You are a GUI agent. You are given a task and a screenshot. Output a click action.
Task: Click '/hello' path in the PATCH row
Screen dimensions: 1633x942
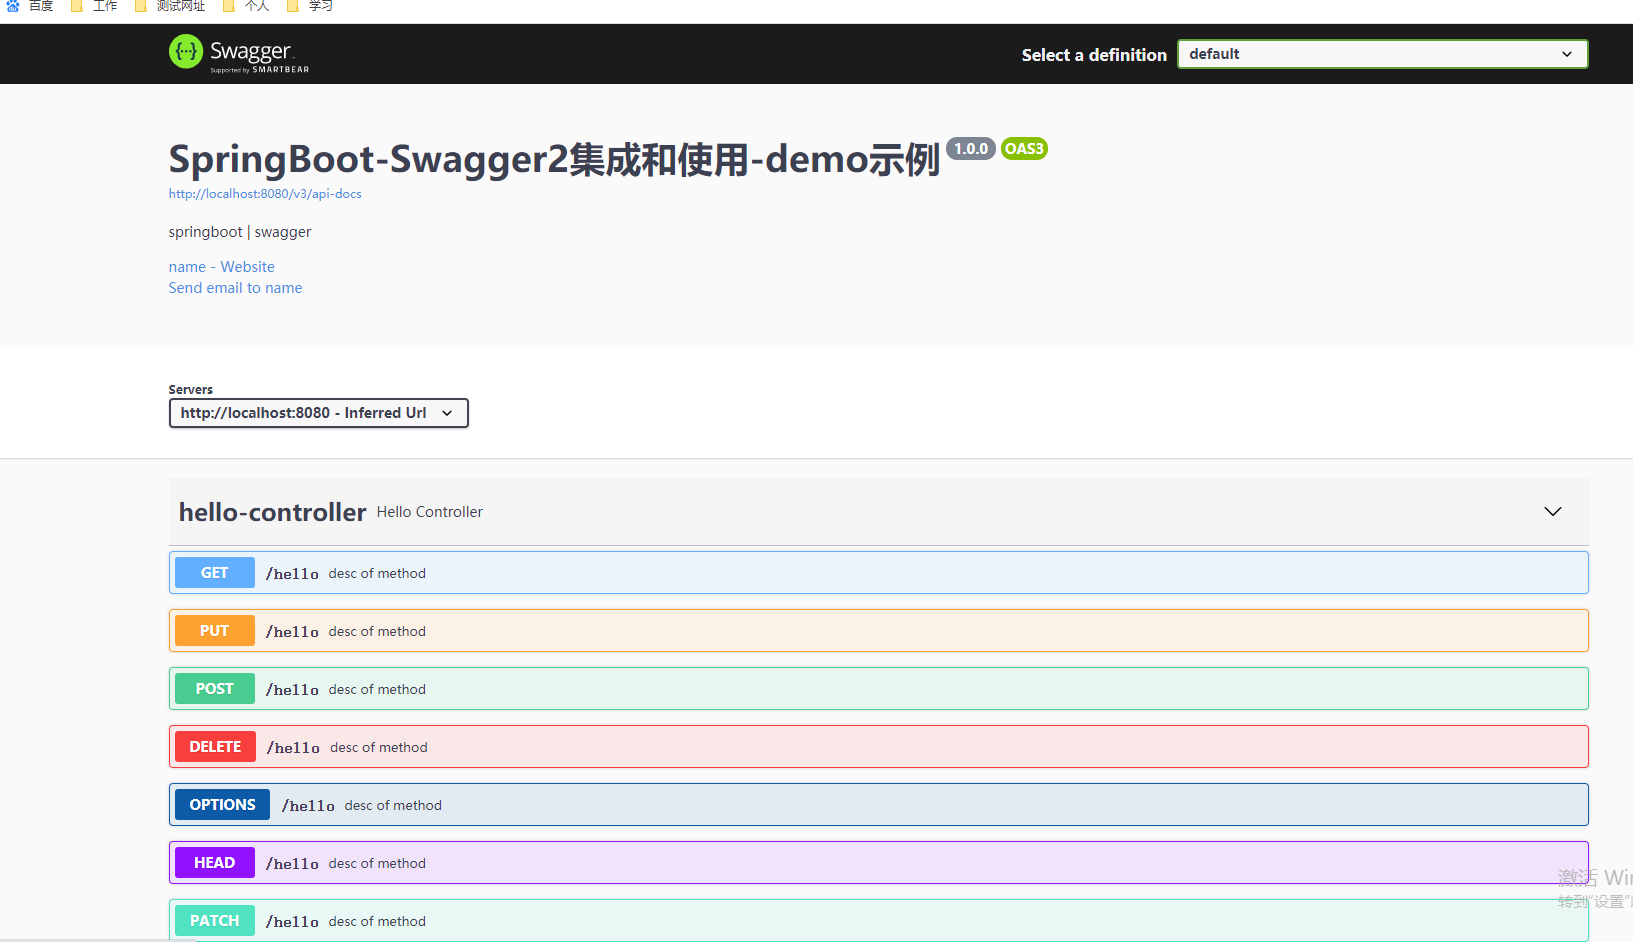[292, 922]
